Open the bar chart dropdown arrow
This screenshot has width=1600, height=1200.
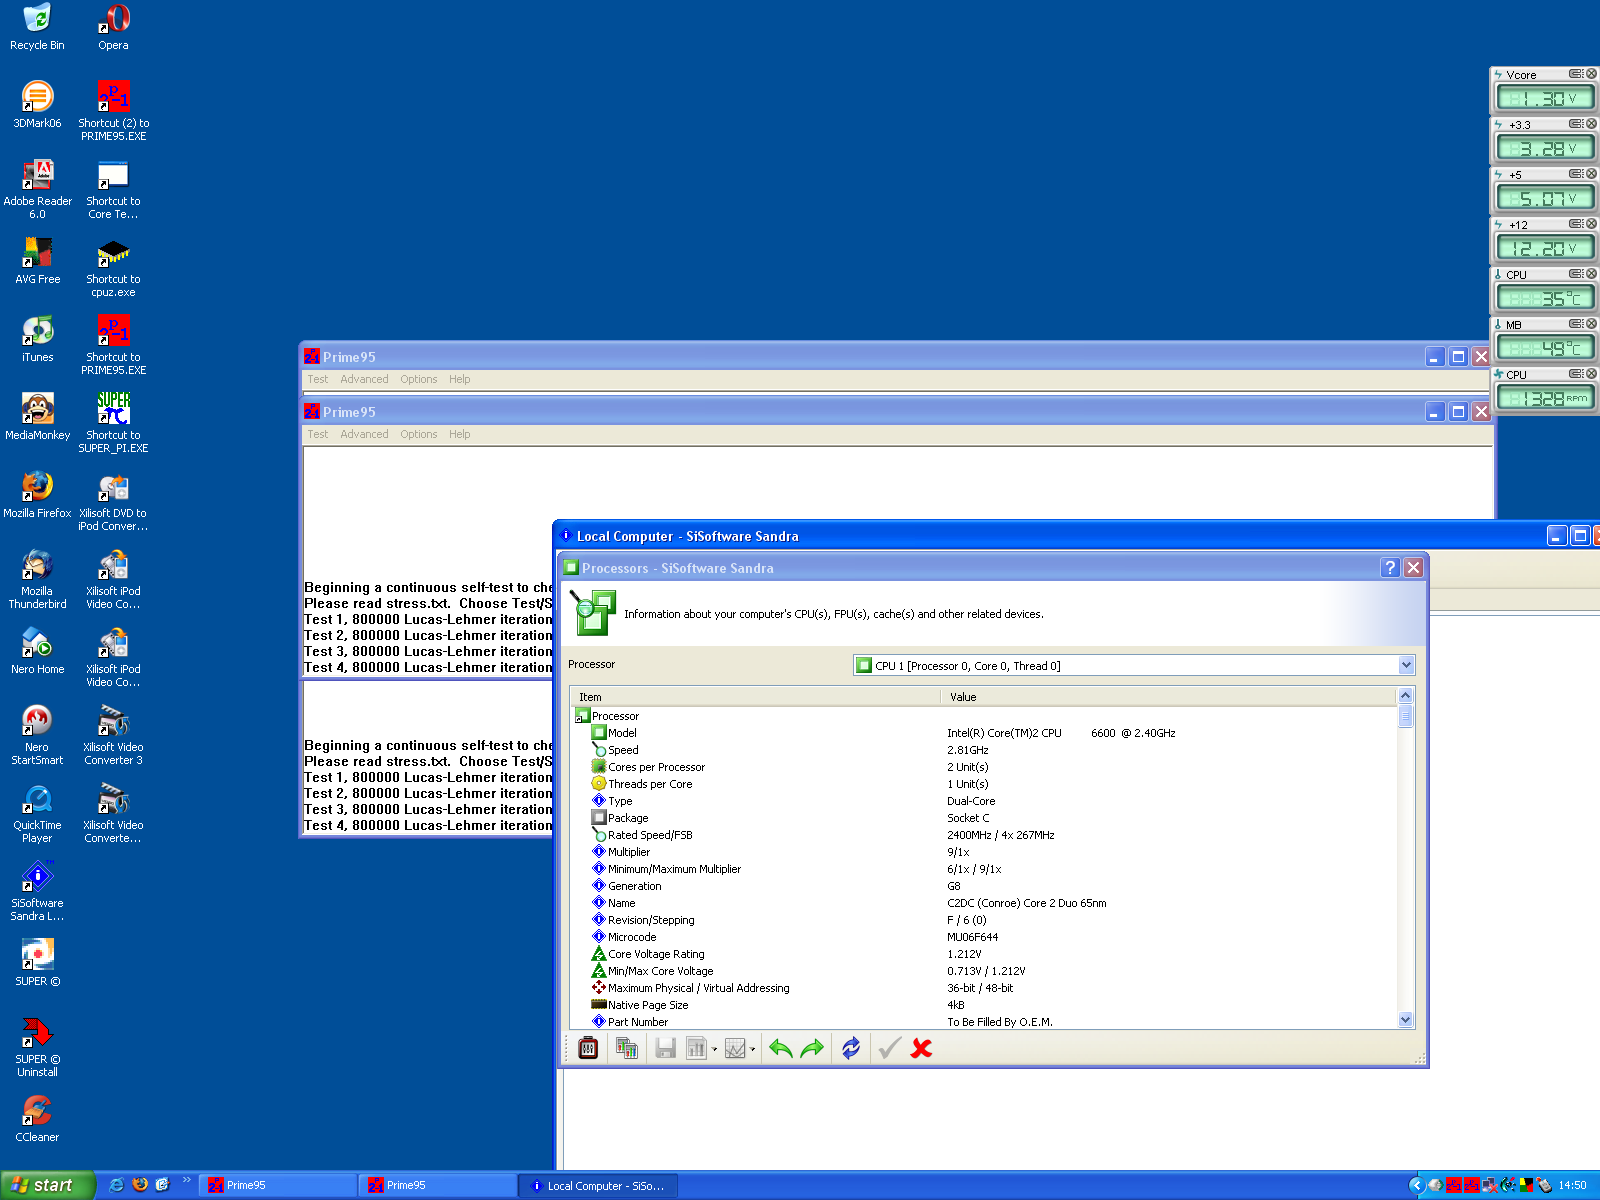click(714, 1049)
